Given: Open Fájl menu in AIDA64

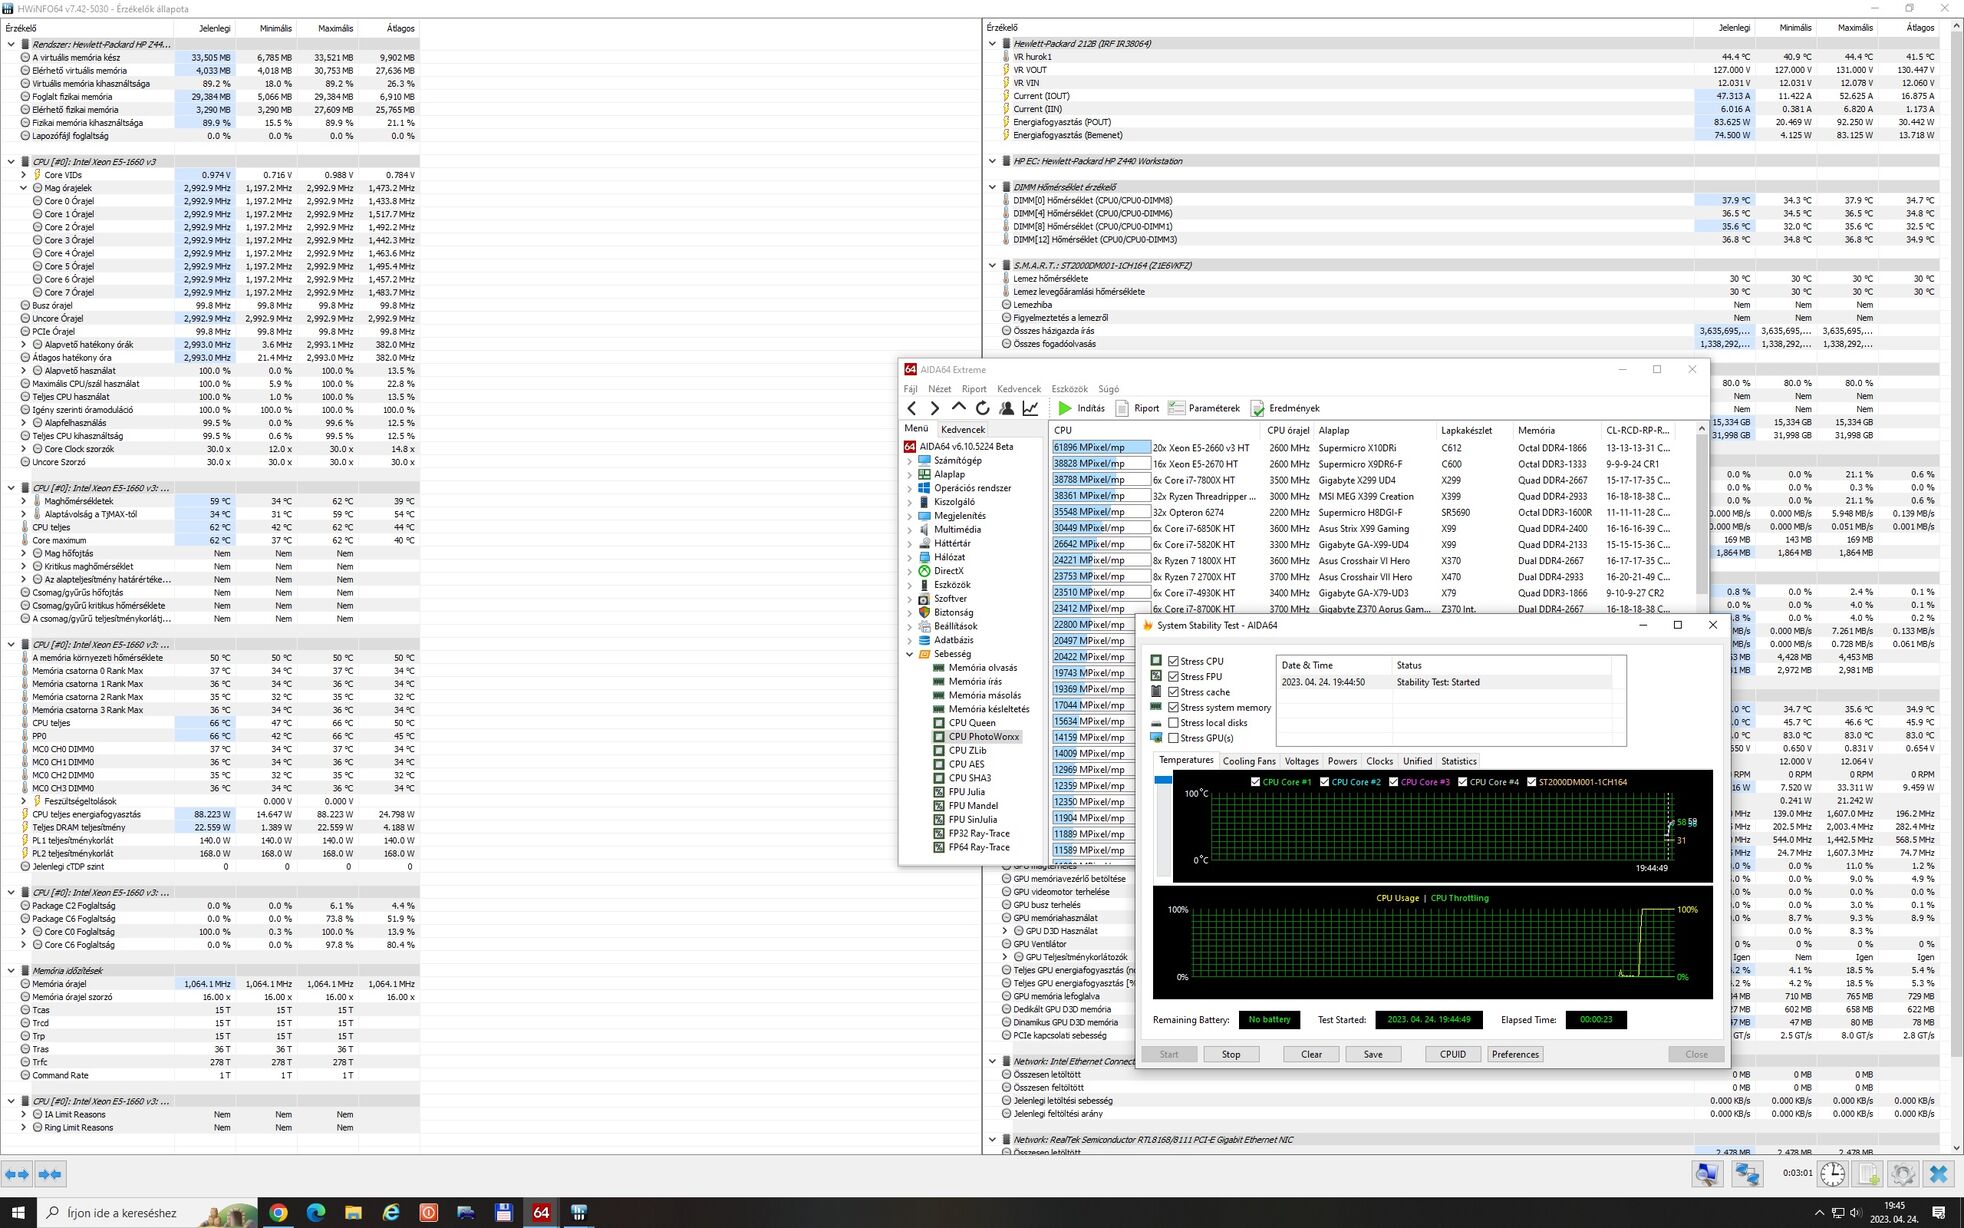Looking at the screenshot, I should click(x=910, y=389).
